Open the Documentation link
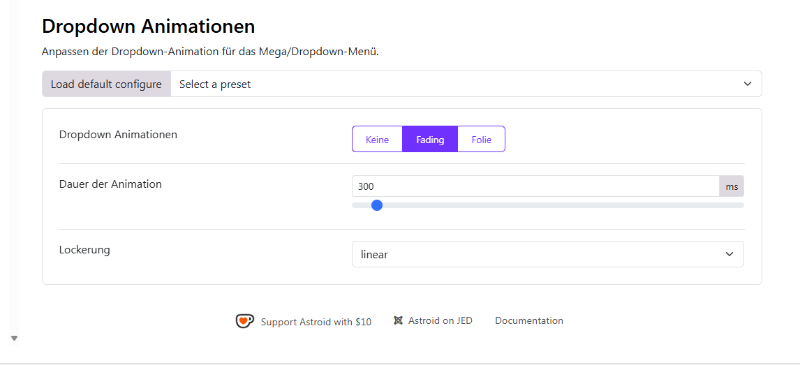800x365 pixels. (529, 321)
